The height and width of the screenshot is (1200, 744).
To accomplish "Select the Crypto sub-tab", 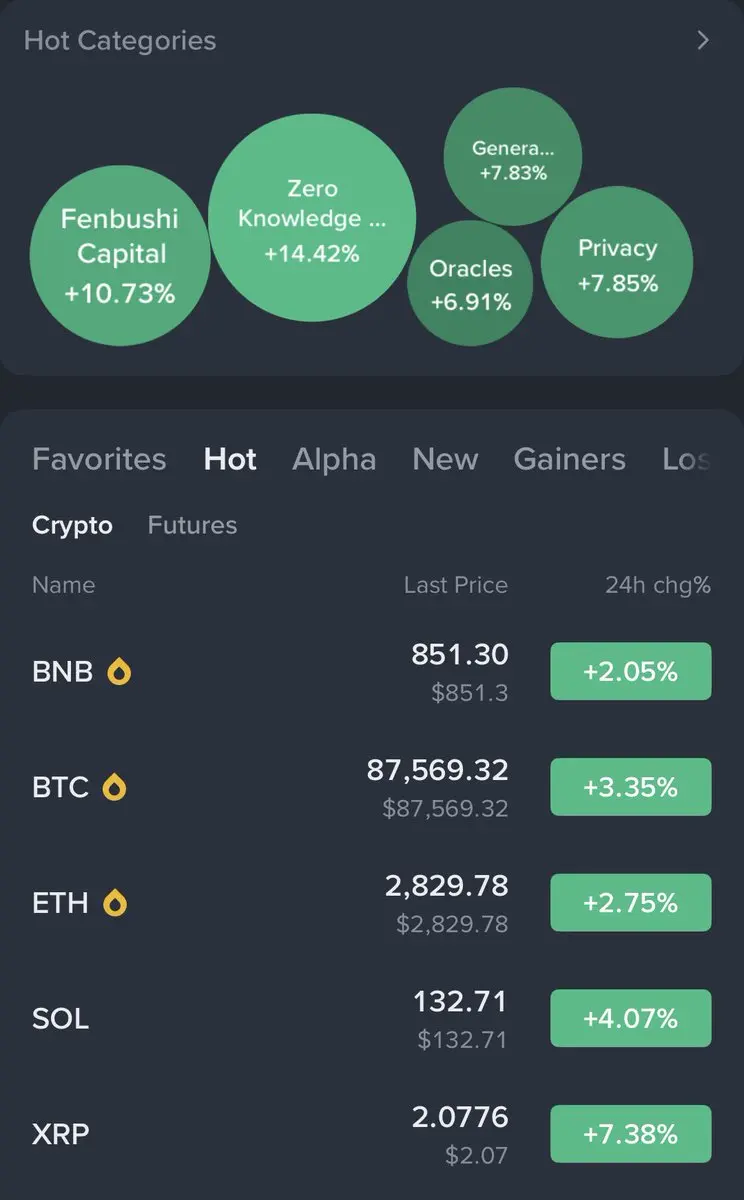I will pyautogui.click(x=72, y=525).
